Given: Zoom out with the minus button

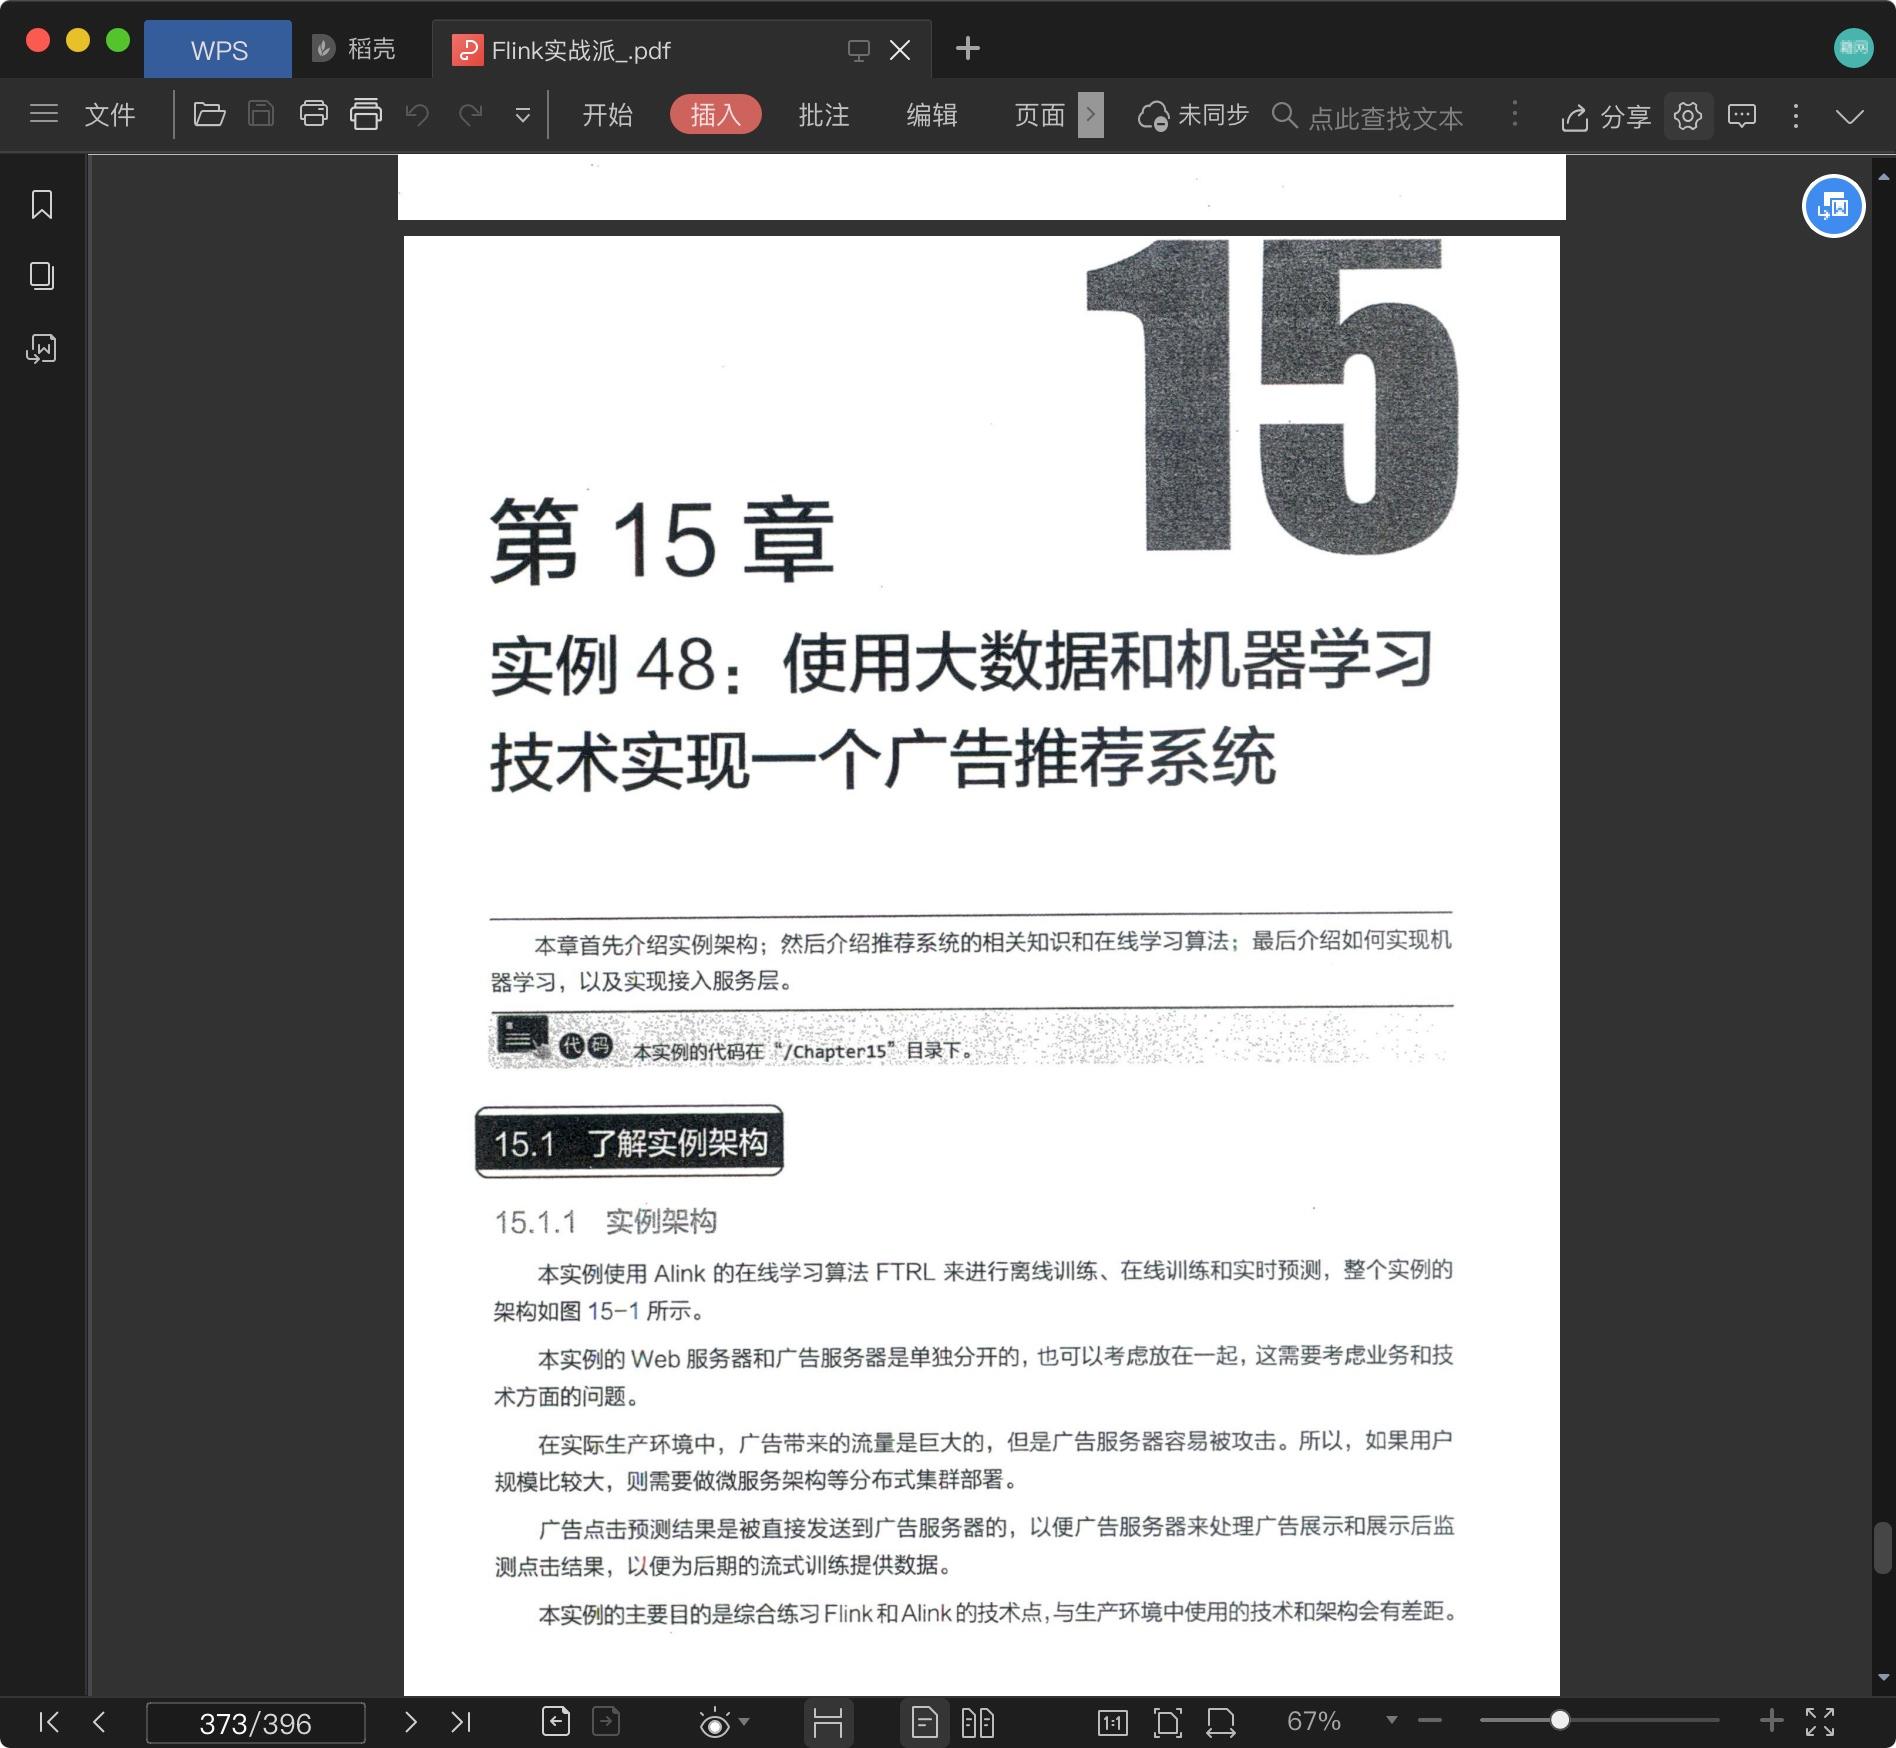Looking at the screenshot, I should click(1430, 1721).
